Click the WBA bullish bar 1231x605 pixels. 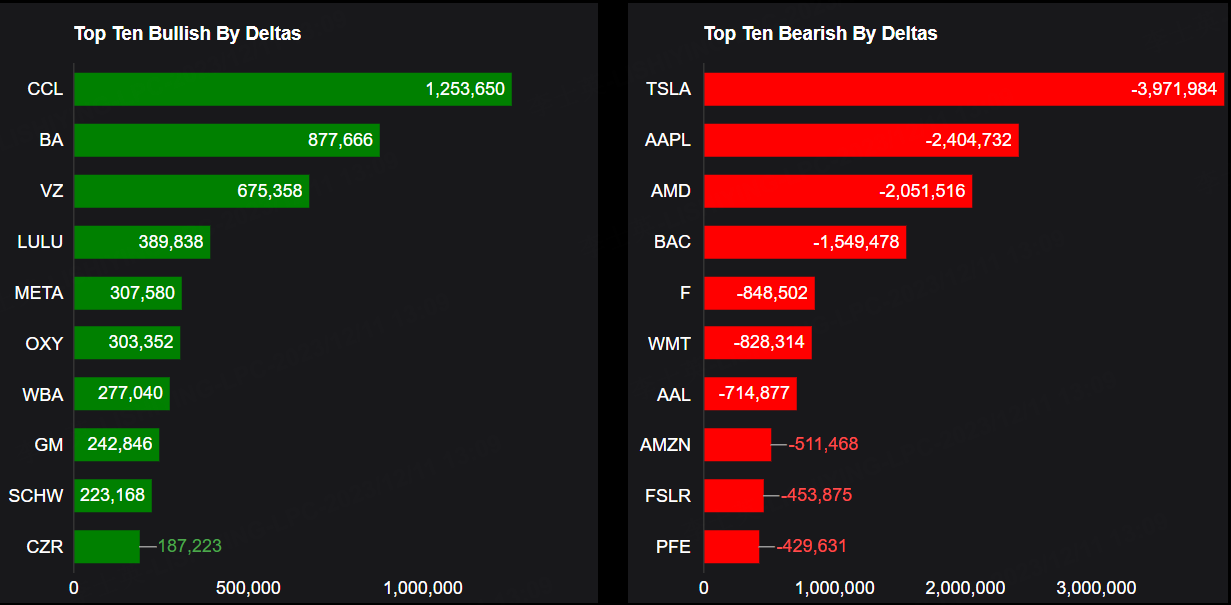click(x=121, y=394)
